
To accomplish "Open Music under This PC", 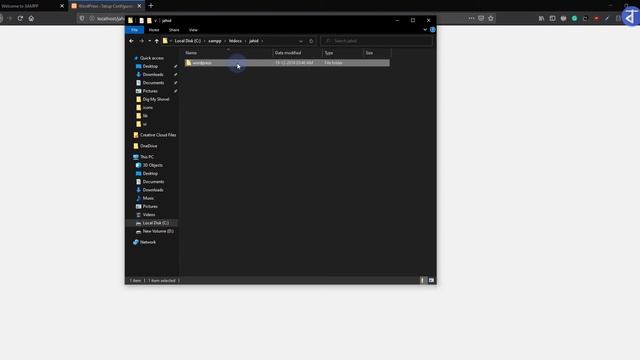I will 148,198.
